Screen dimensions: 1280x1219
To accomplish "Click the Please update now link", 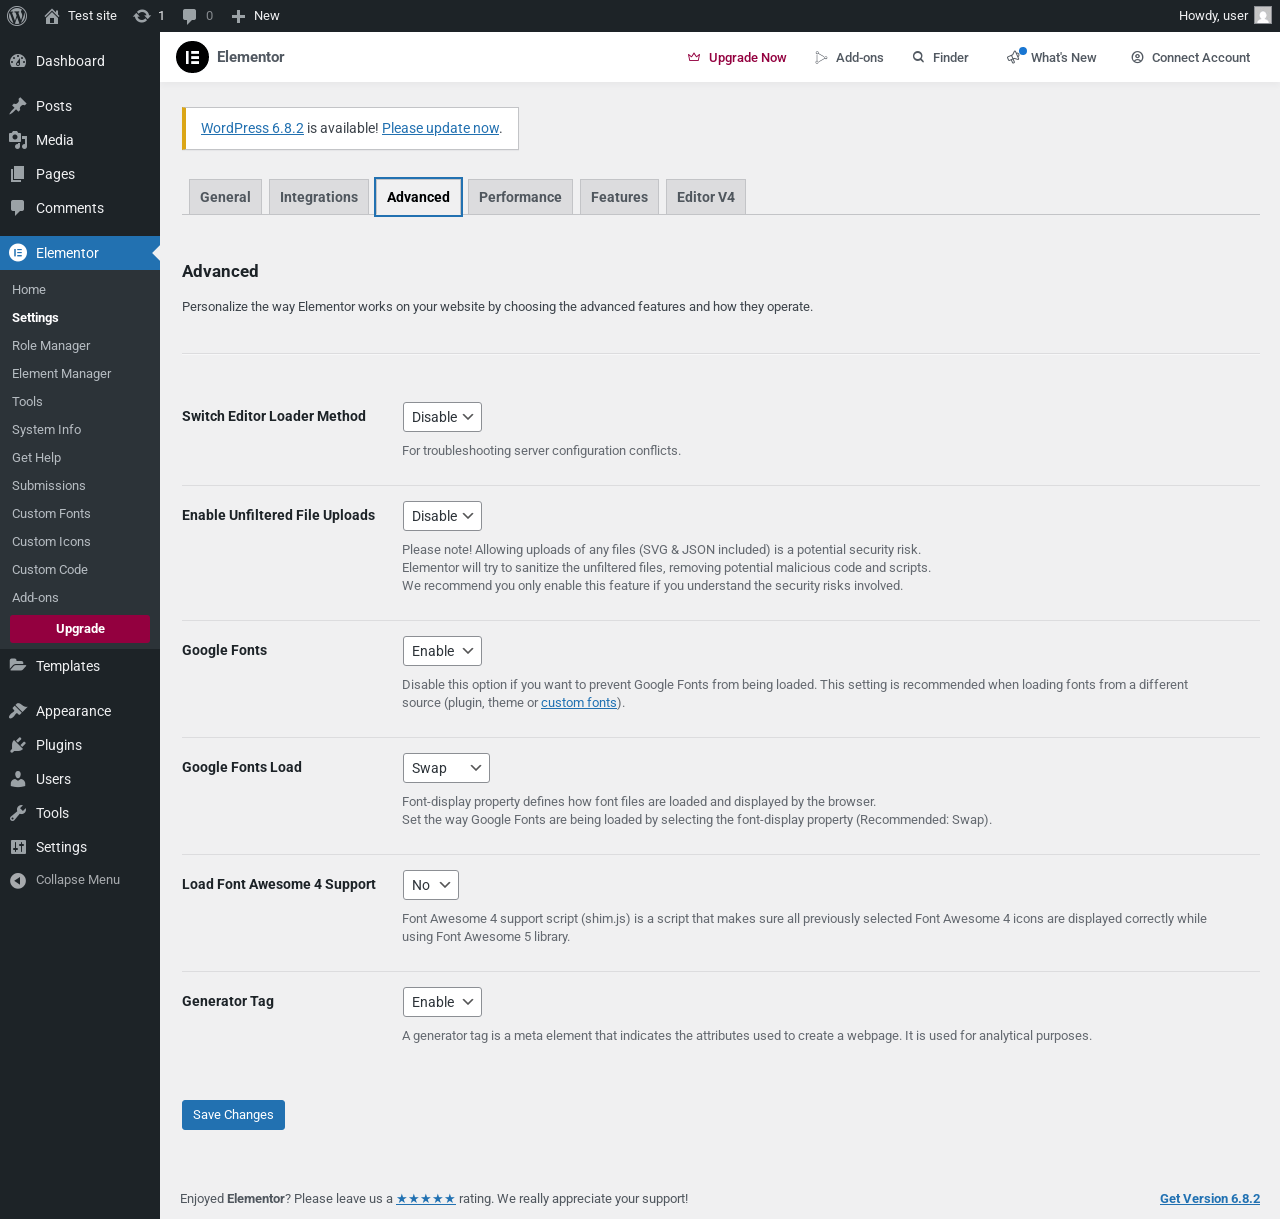I will 441,128.
